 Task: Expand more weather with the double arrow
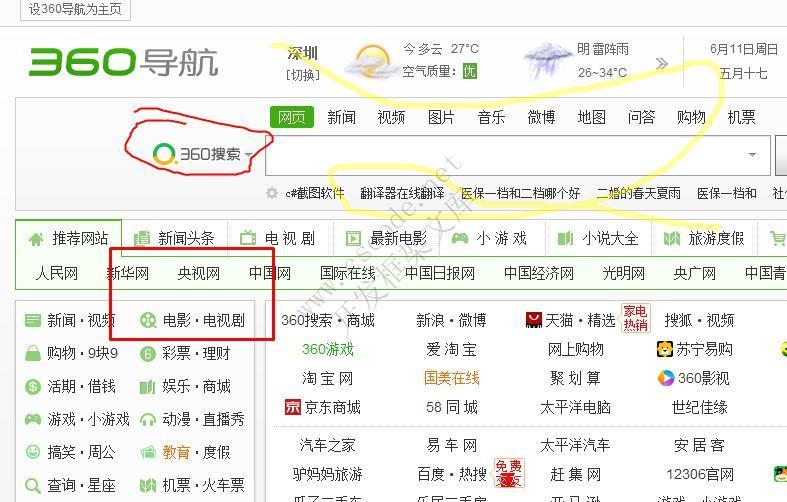[661, 63]
